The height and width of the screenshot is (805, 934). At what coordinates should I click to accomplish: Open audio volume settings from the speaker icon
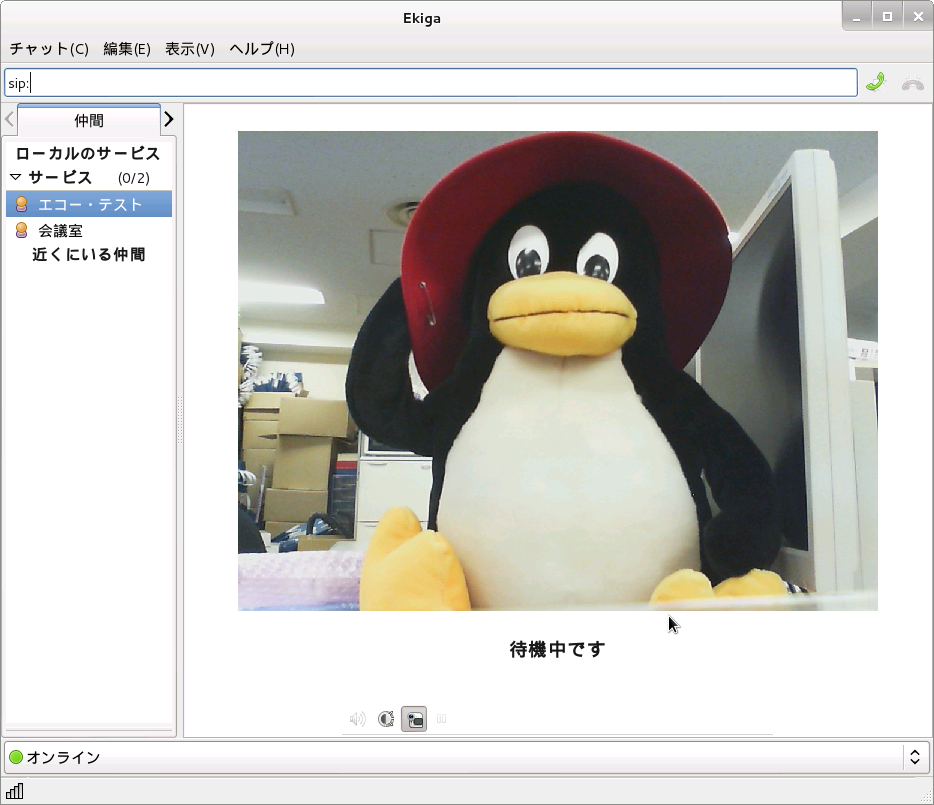coord(356,718)
